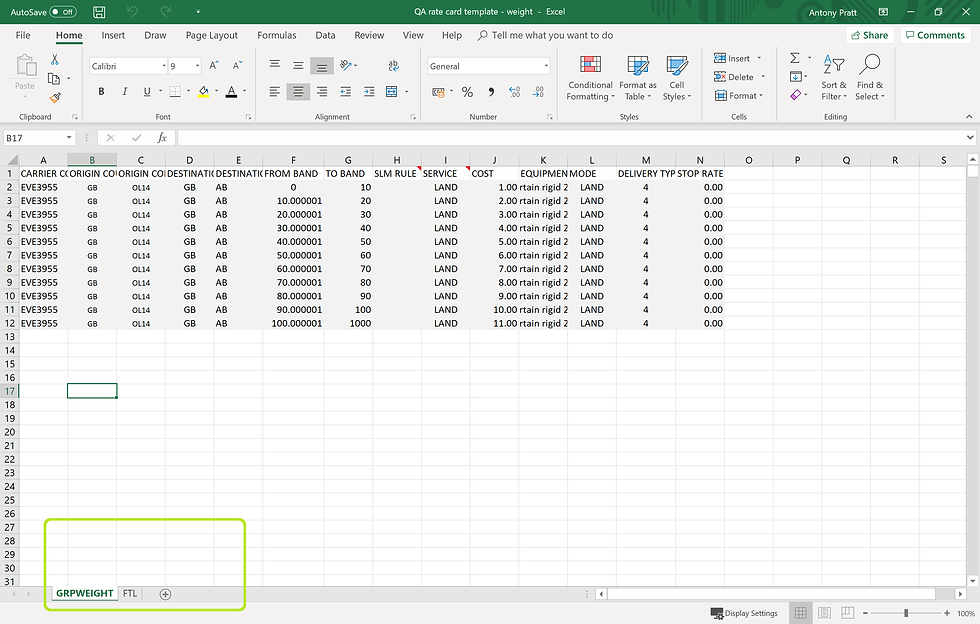Toggle Italic formatting
980x624 pixels.
(124, 92)
